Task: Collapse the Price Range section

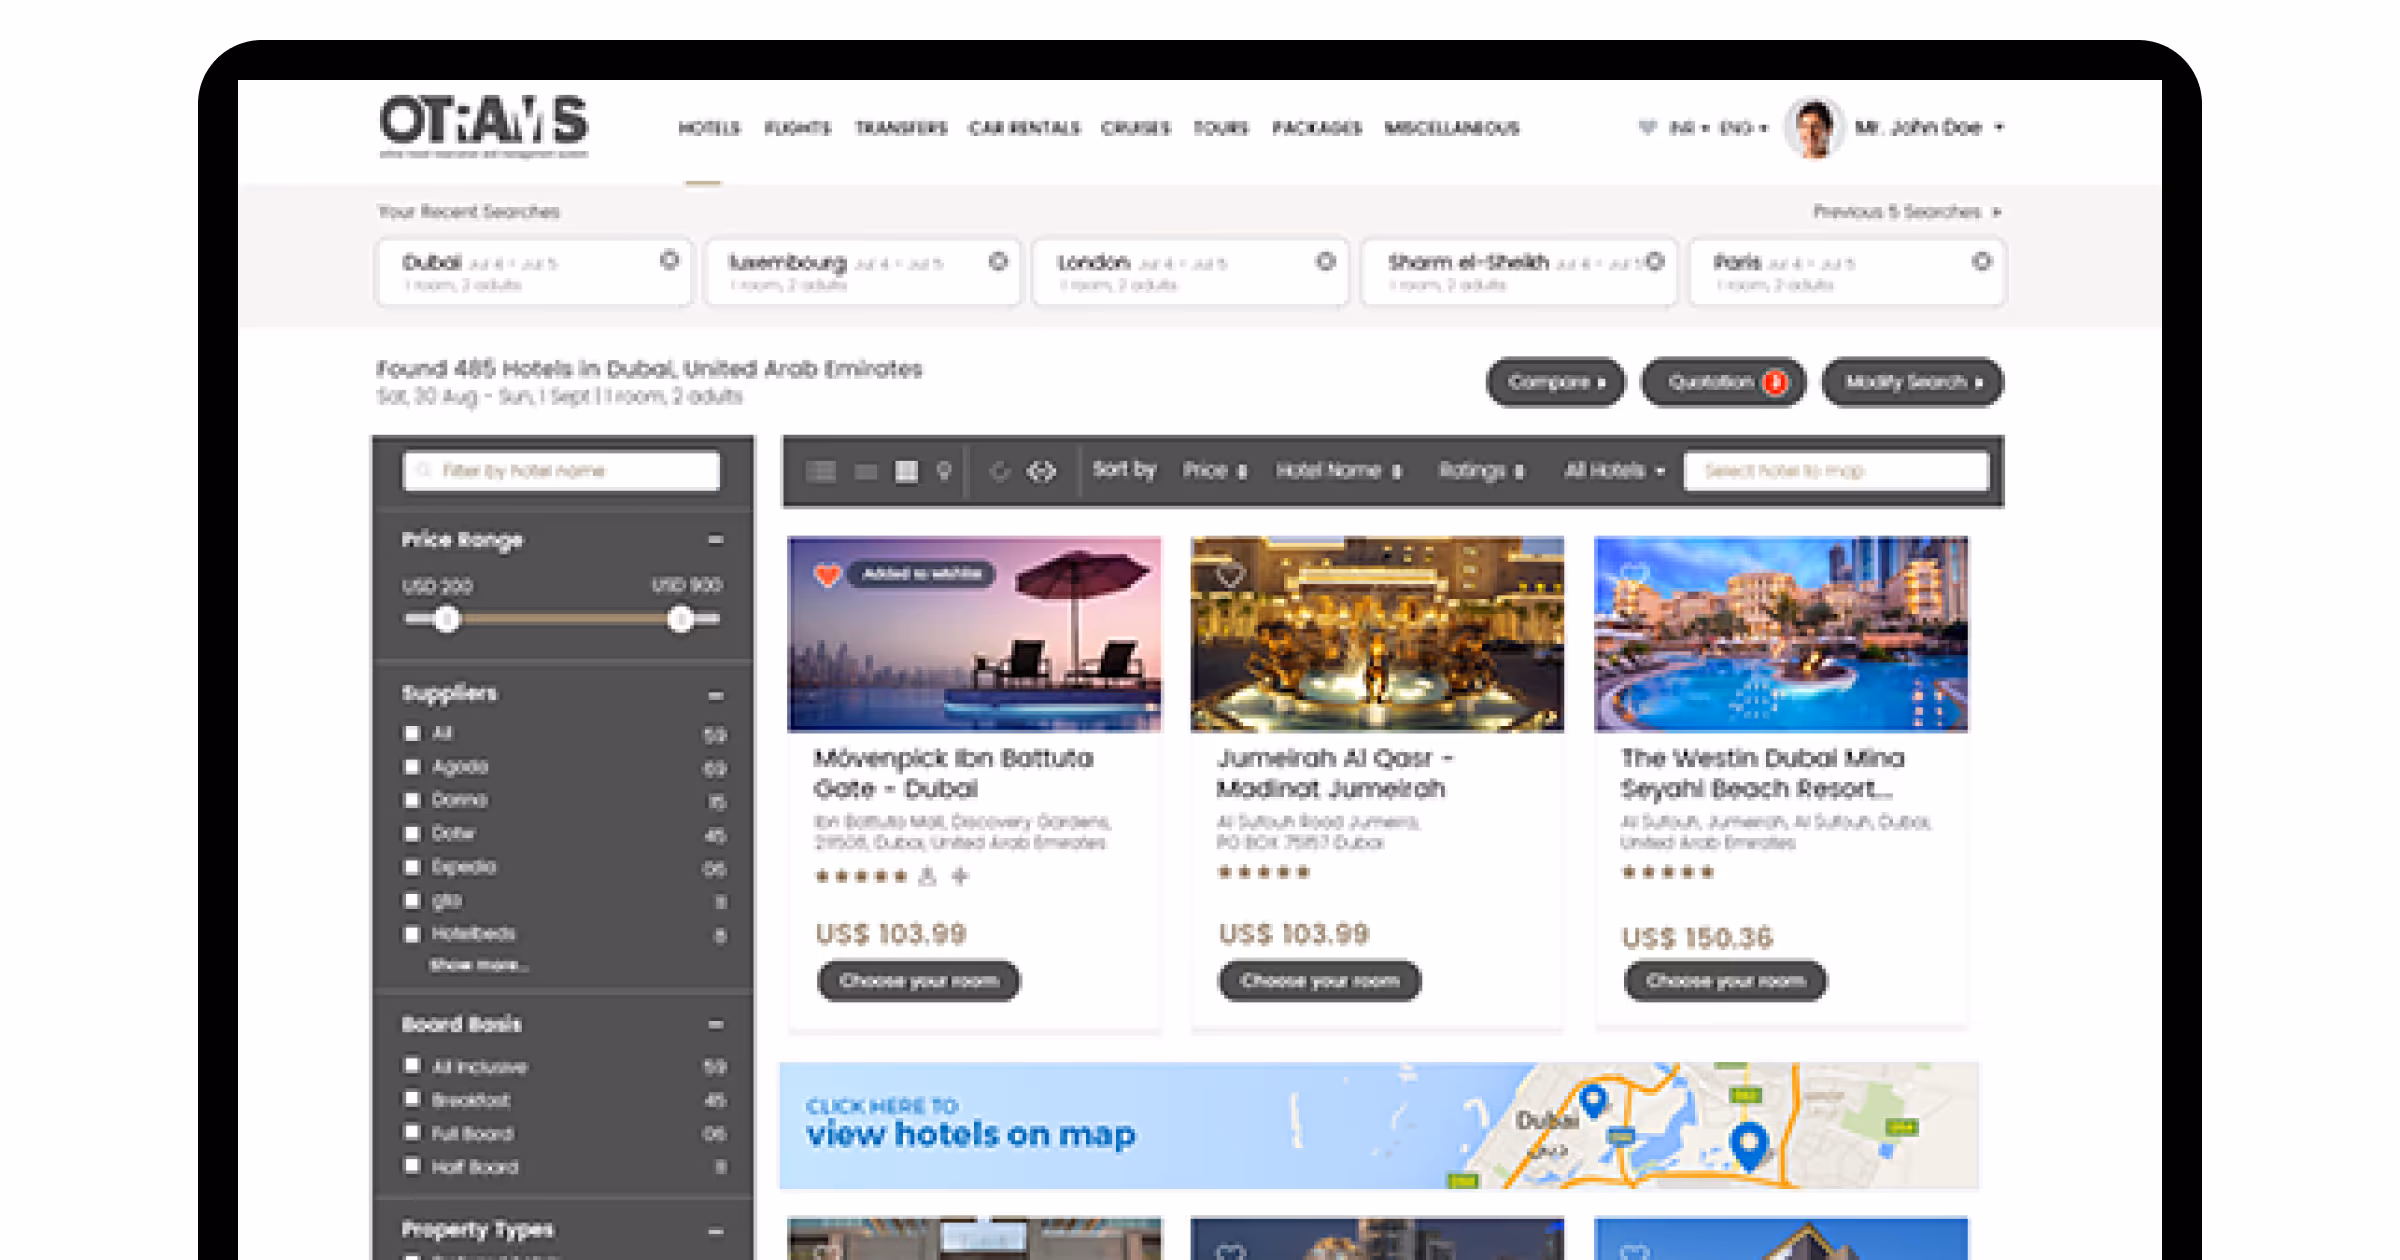Action: (715, 540)
